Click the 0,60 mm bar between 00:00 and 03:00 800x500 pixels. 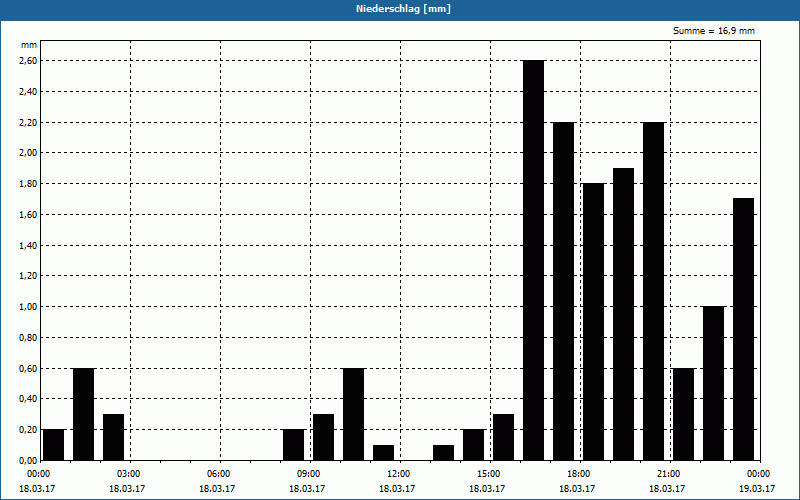(x=84, y=414)
